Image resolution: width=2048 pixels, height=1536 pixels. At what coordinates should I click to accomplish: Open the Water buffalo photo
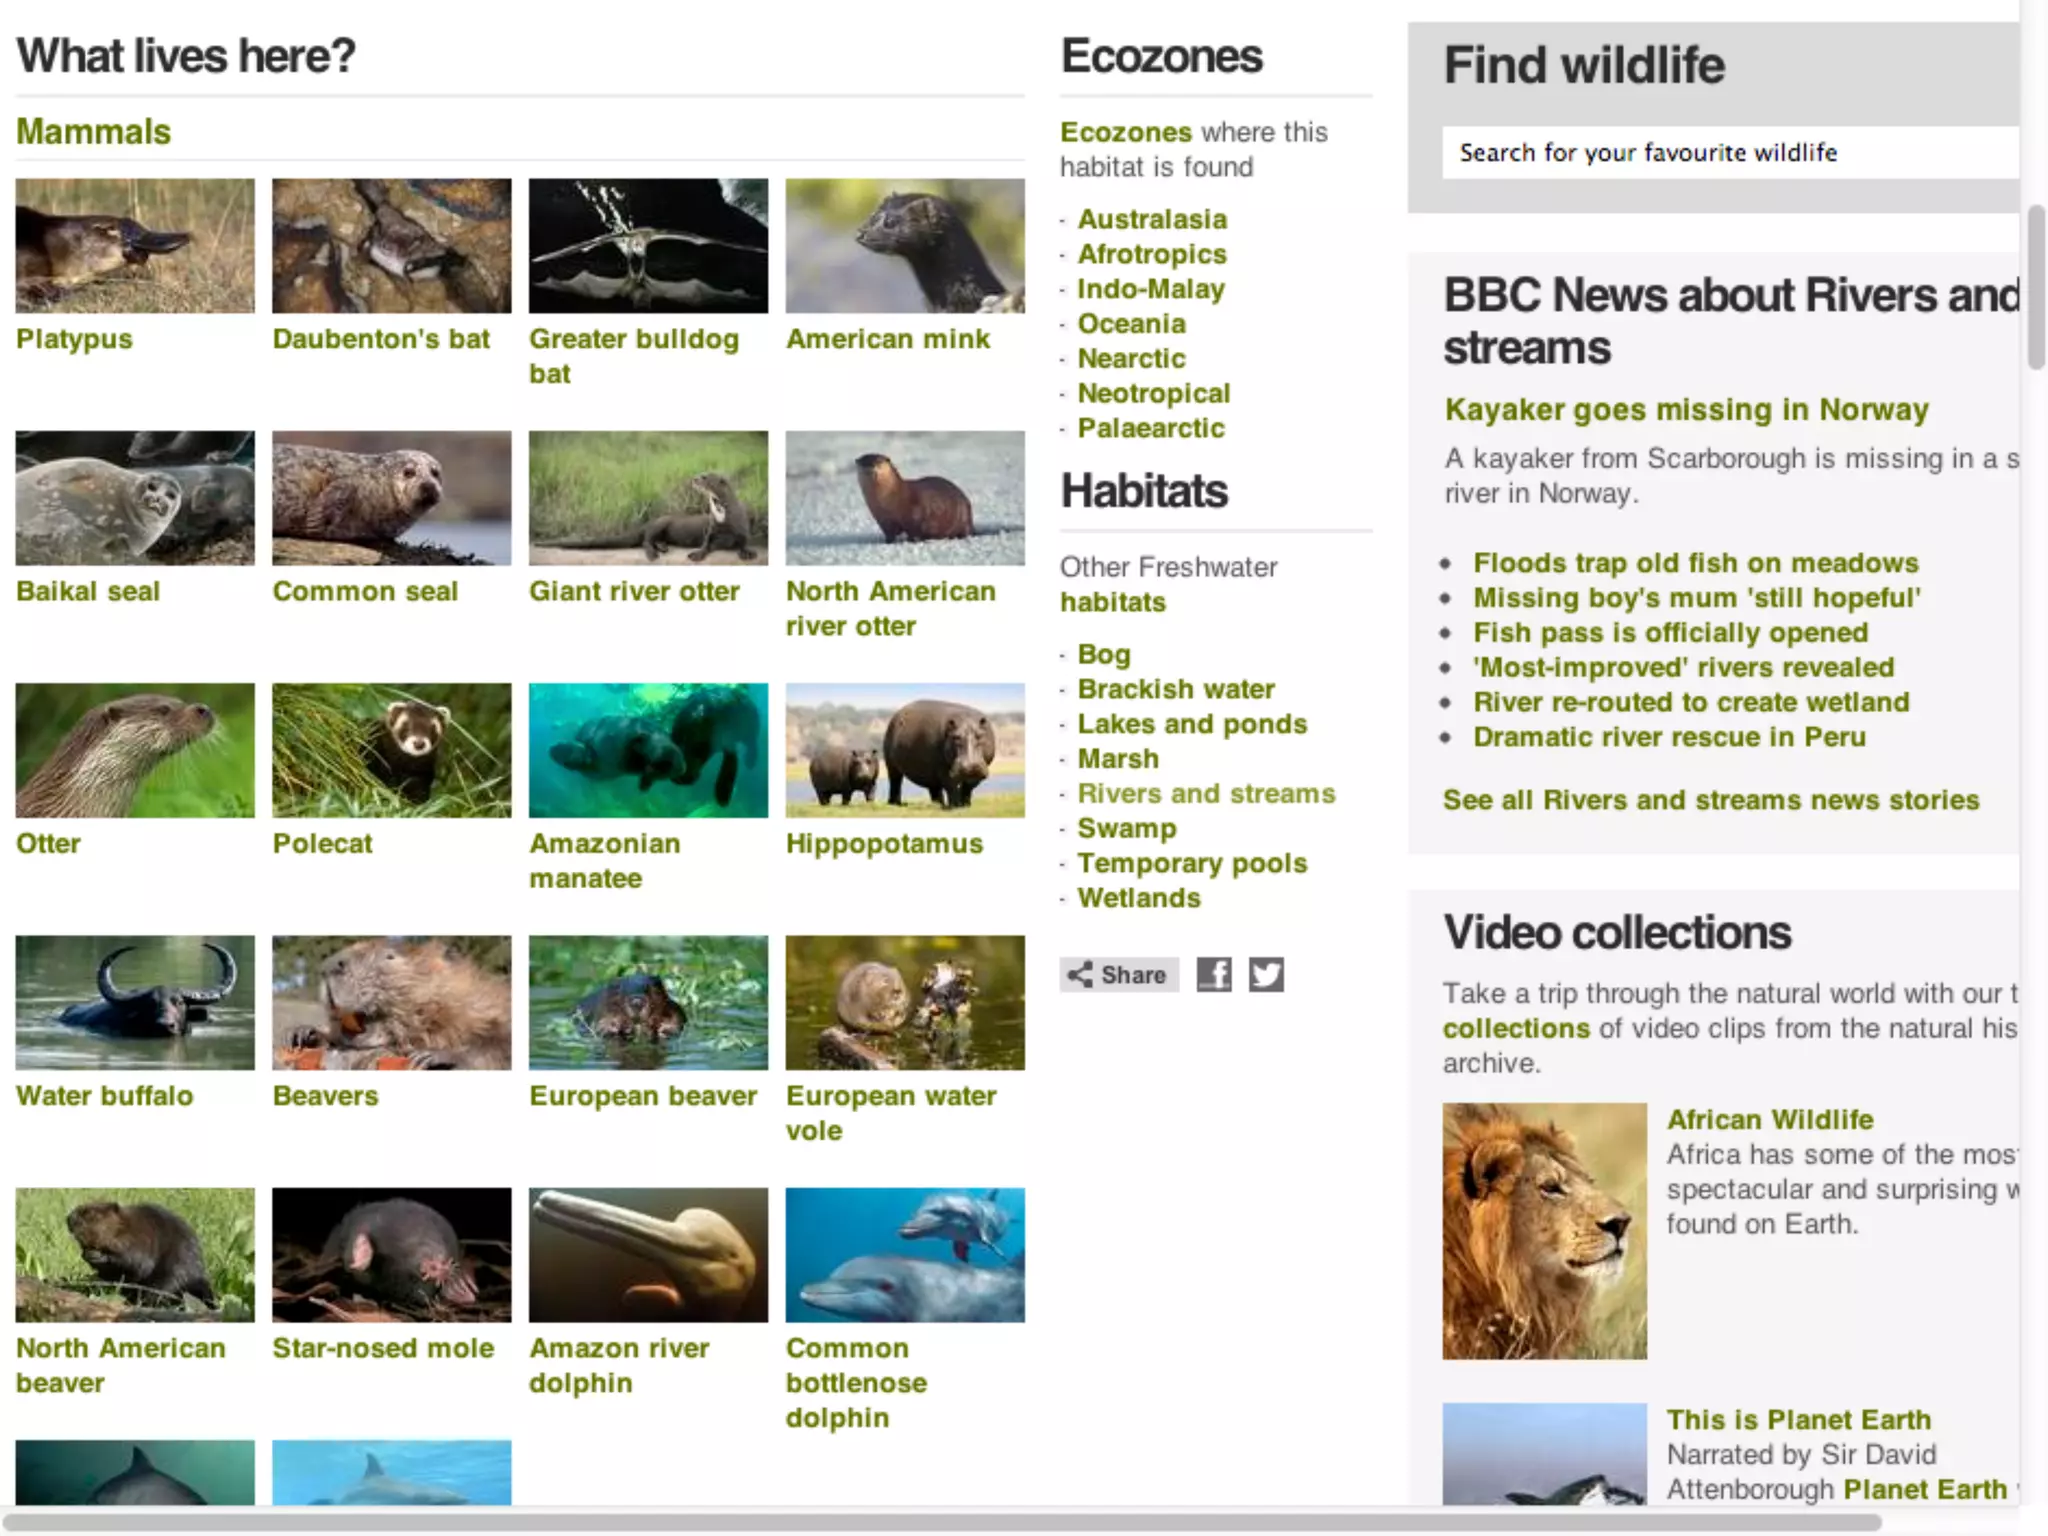click(x=135, y=1002)
